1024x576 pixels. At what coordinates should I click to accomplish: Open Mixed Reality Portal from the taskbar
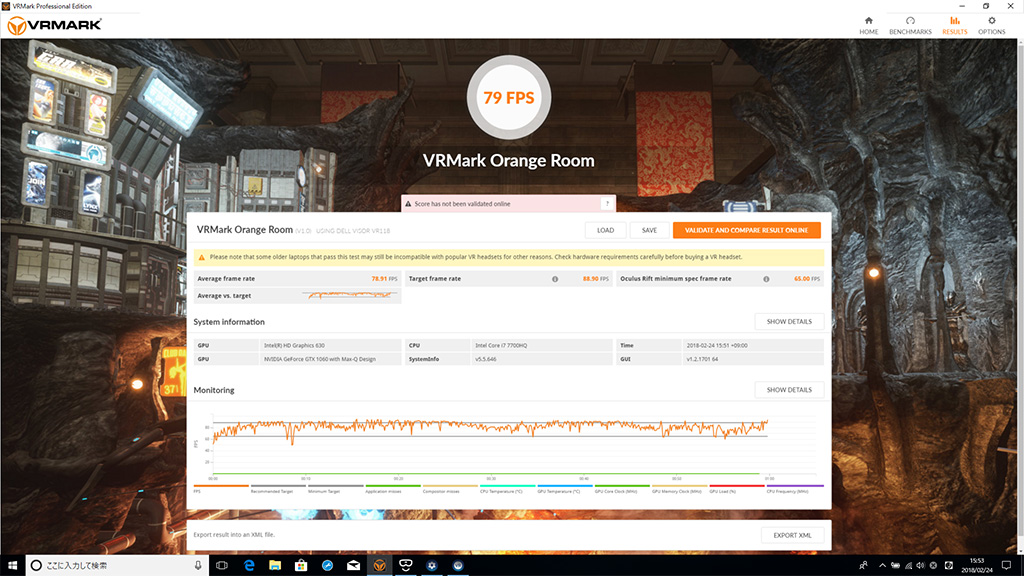(x=406, y=566)
